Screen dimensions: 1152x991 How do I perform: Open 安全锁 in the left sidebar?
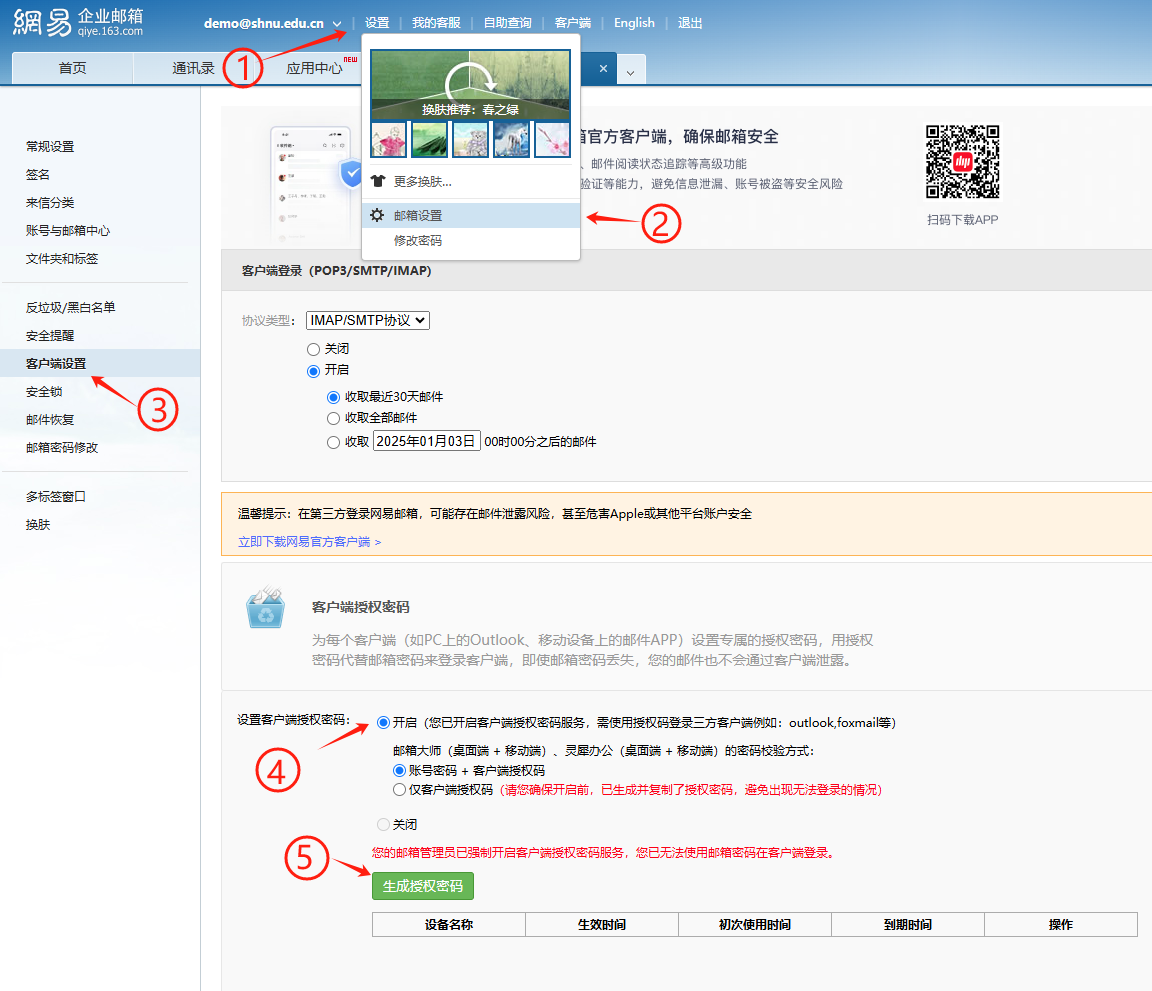click(x=44, y=392)
